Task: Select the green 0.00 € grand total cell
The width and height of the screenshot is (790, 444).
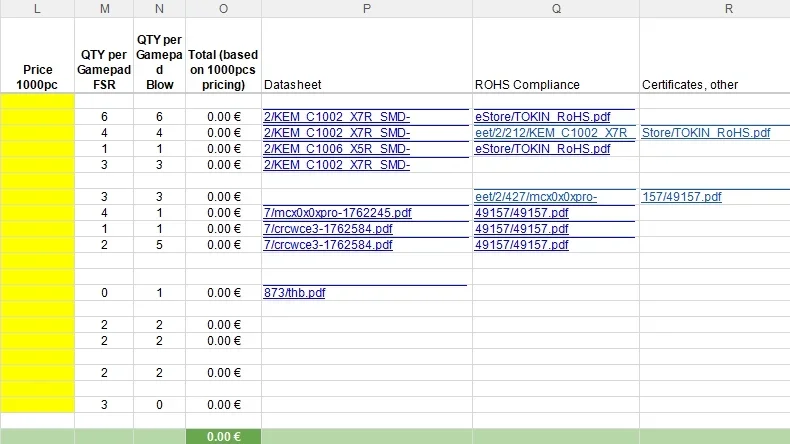Action: coord(223,436)
